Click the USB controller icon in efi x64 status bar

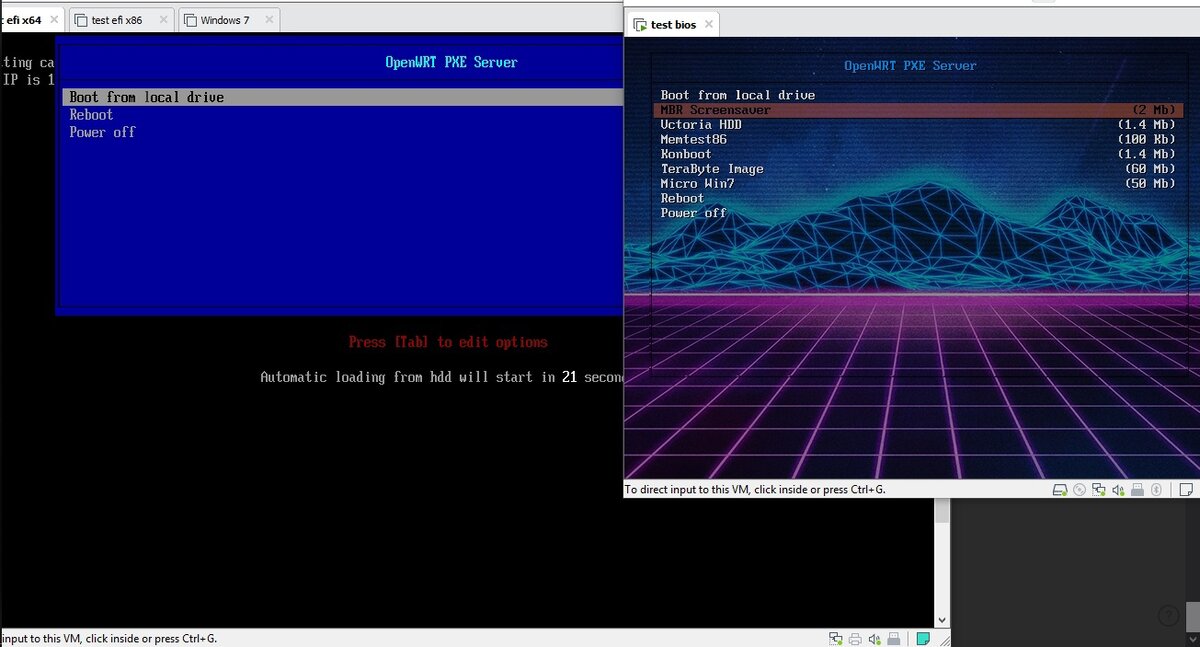pos(893,638)
